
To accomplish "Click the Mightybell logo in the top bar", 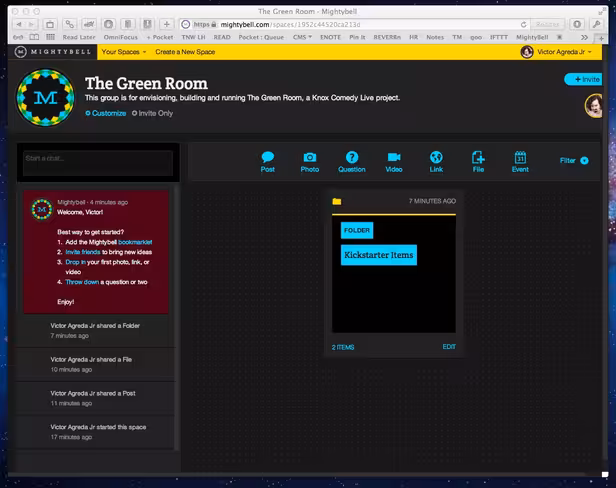I will tap(53, 52).
